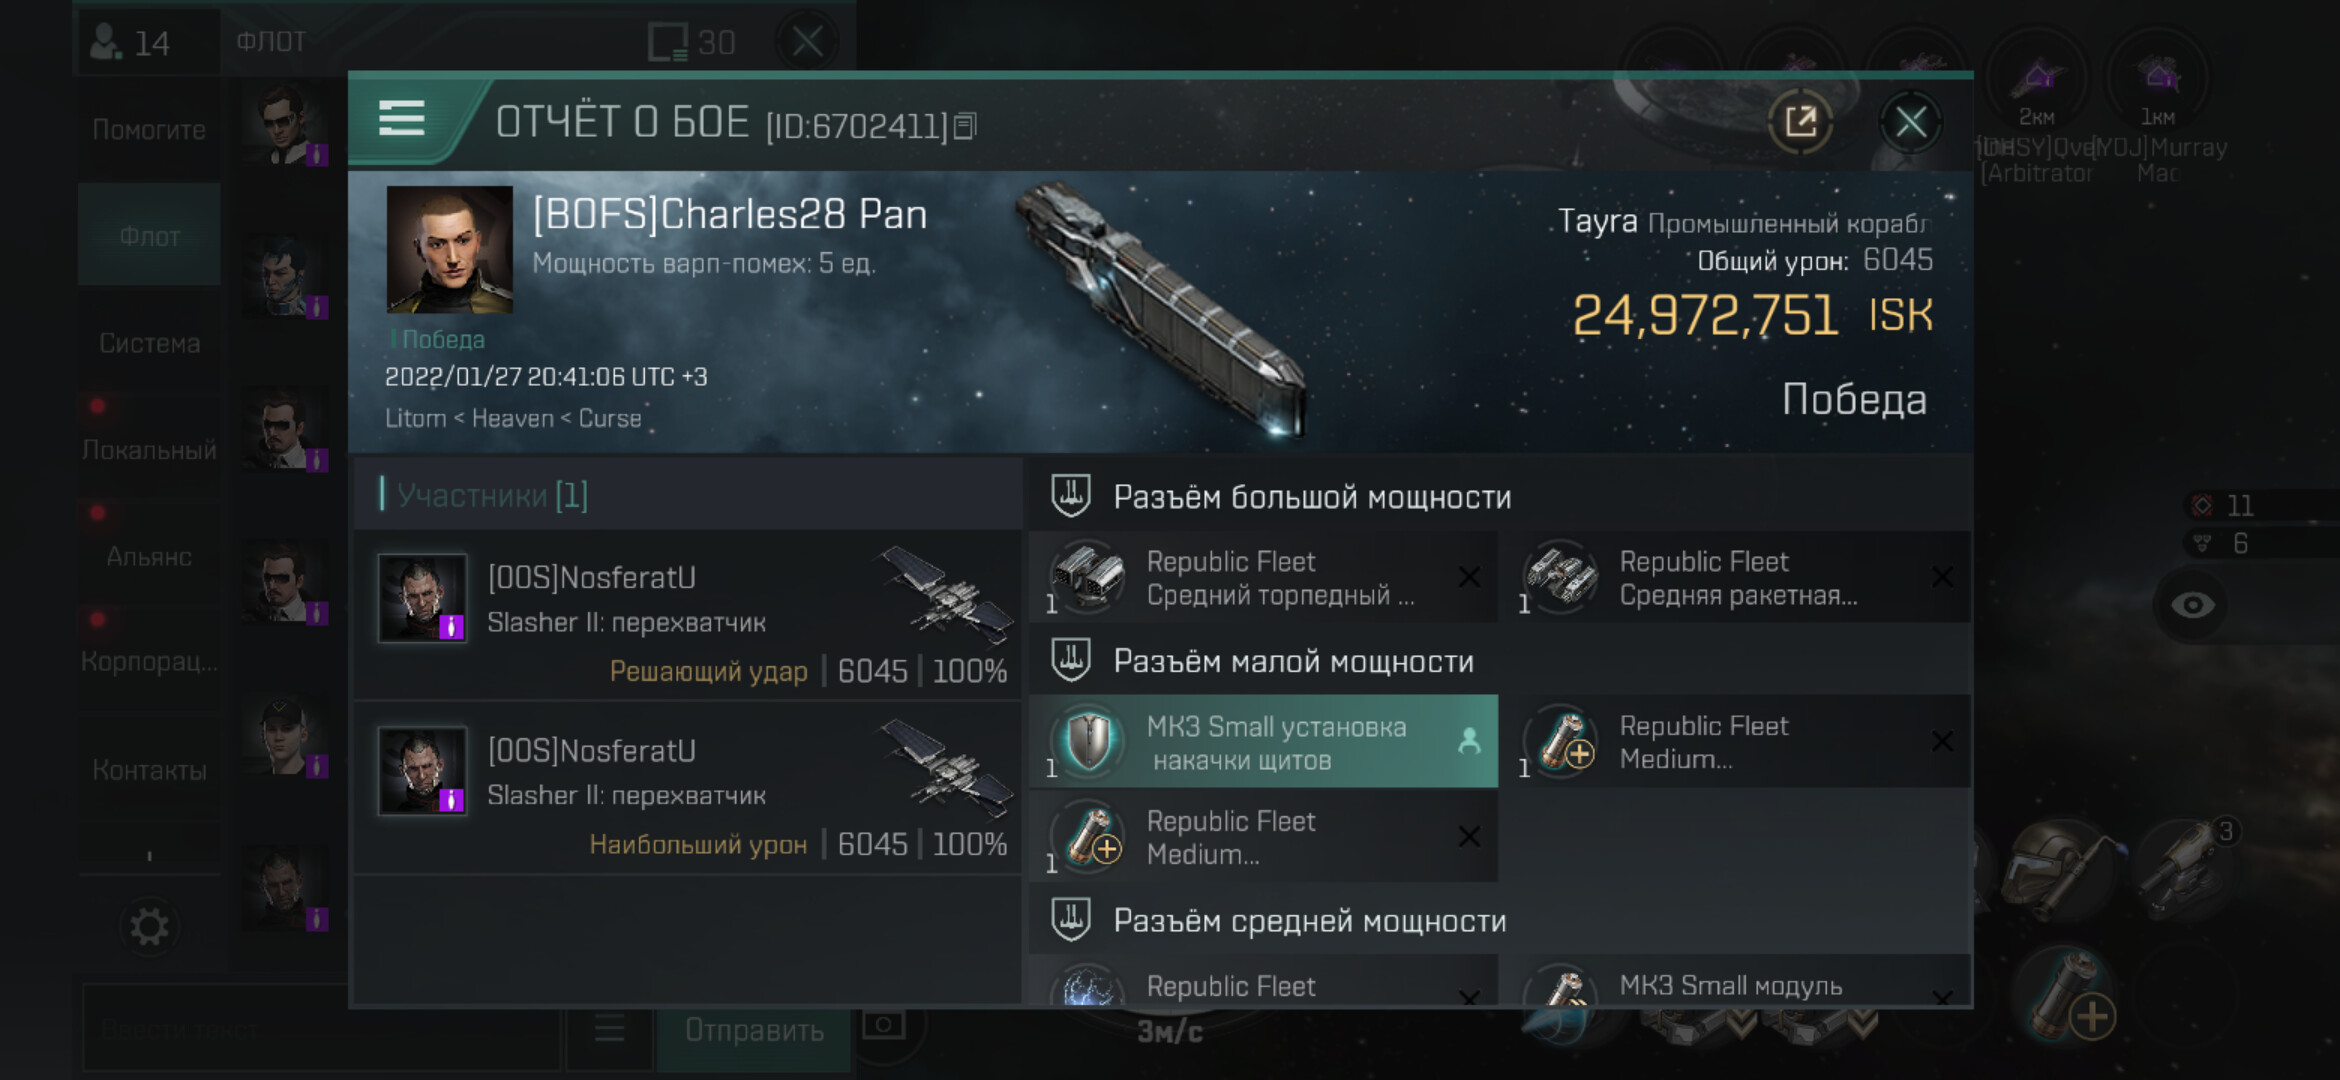Share the battle report via export icon
2340x1080 pixels.
1800,123
